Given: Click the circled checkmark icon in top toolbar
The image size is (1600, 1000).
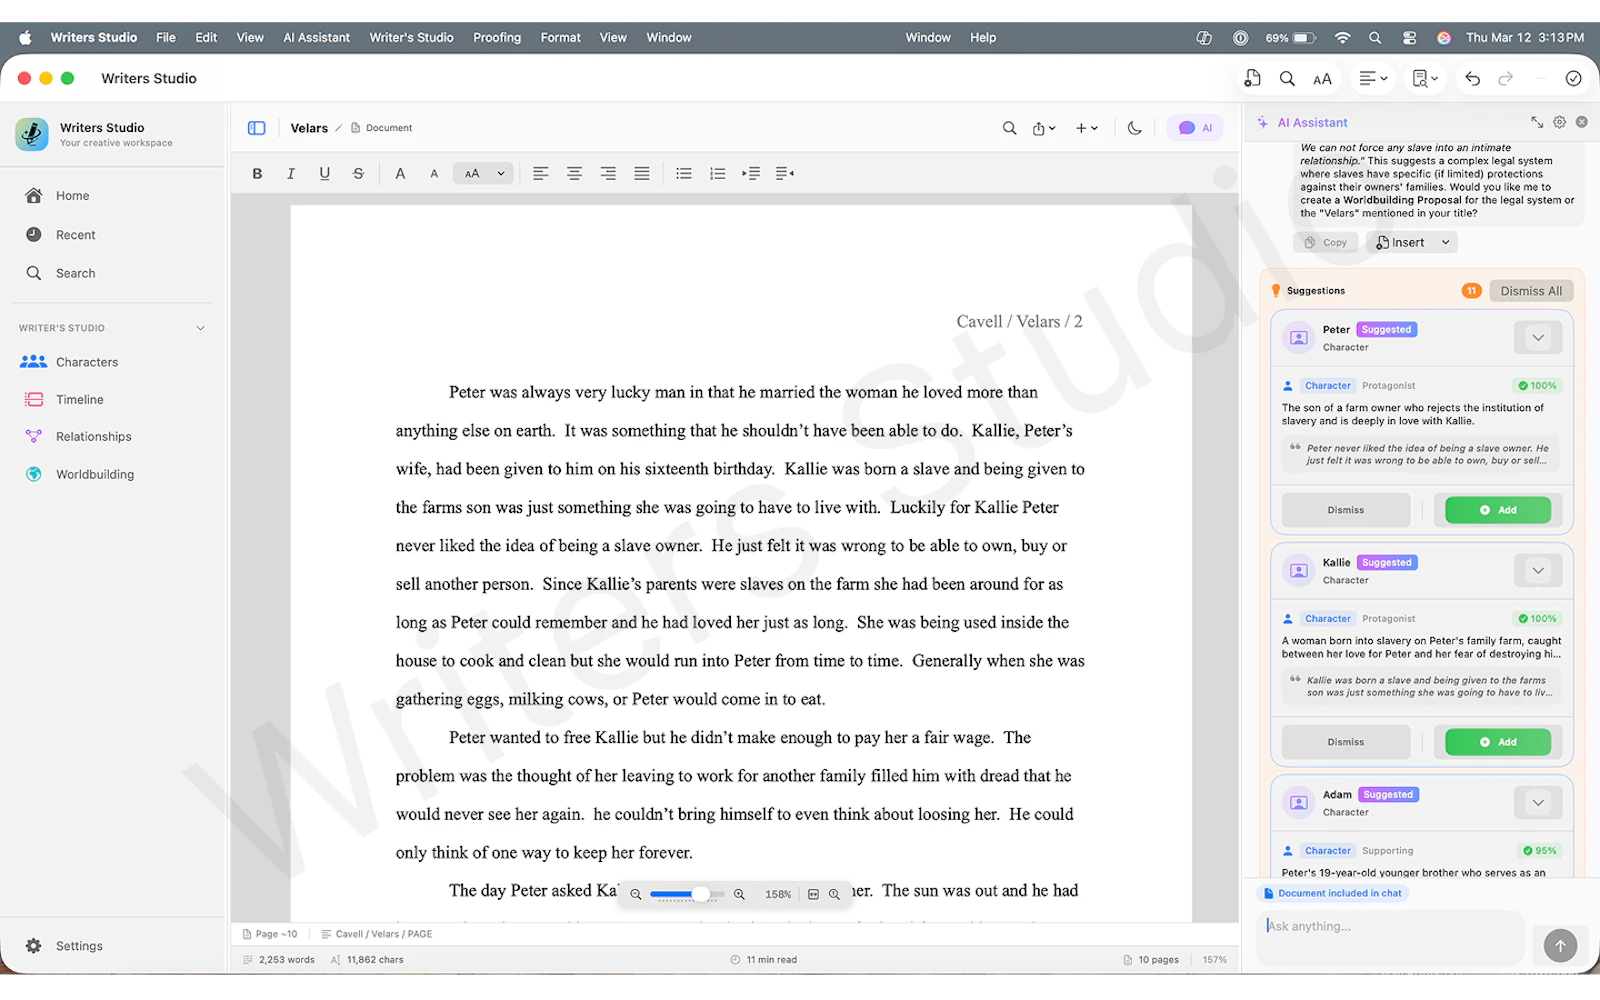Looking at the screenshot, I should pyautogui.click(x=1573, y=78).
